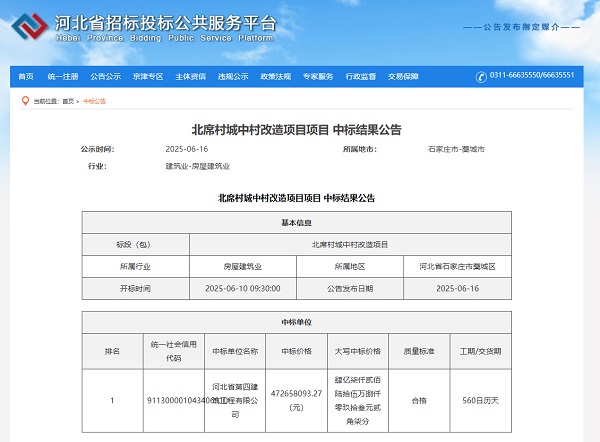Go to the 统一注册 menu item
Viewport: 600px width, 442px height.
(63, 76)
